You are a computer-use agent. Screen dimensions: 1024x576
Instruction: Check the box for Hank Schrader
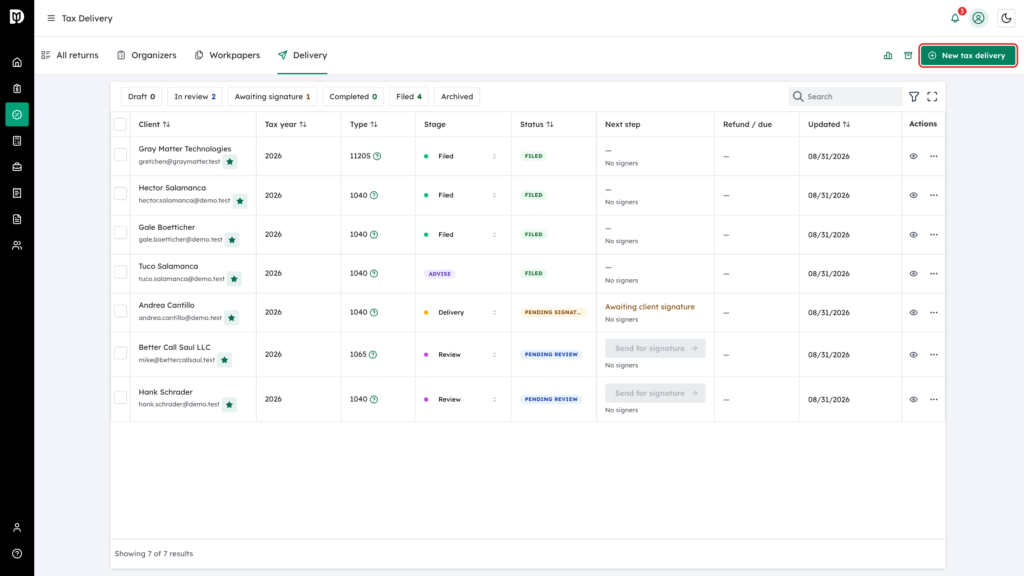click(120, 397)
